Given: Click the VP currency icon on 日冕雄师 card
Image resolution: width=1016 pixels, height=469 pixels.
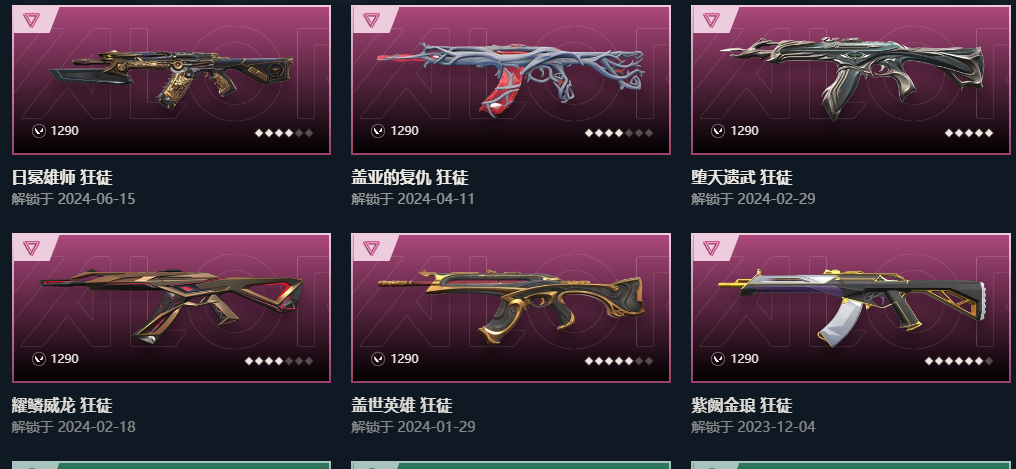Looking at the screenshot, I should click(39, 131).
